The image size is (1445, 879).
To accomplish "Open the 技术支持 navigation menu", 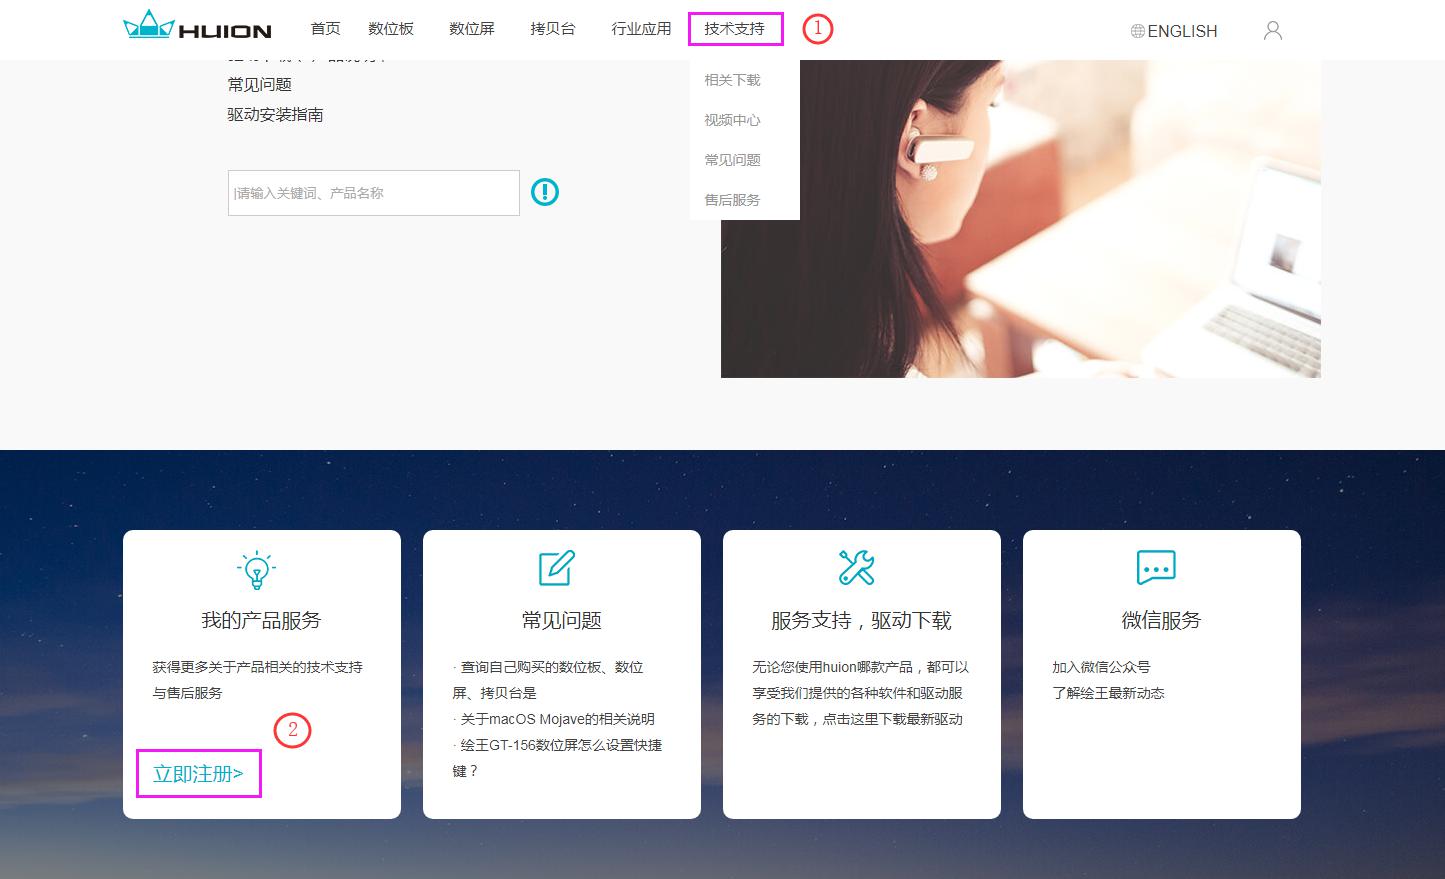I will coord(735,29).
